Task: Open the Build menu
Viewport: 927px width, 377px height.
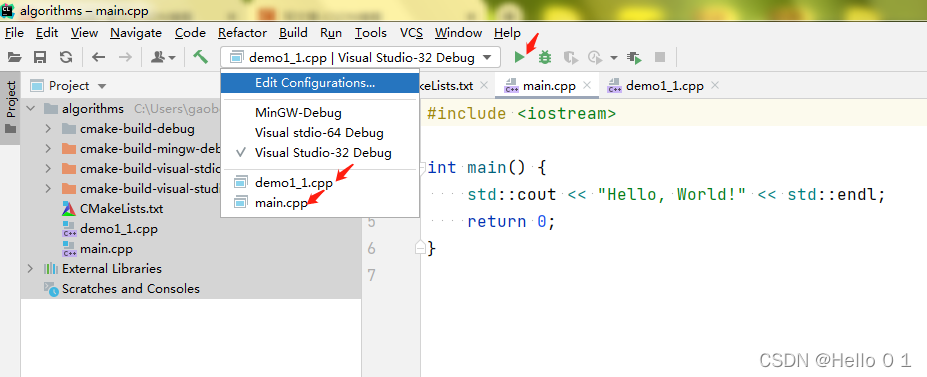Action: click(x=293, y=32)
